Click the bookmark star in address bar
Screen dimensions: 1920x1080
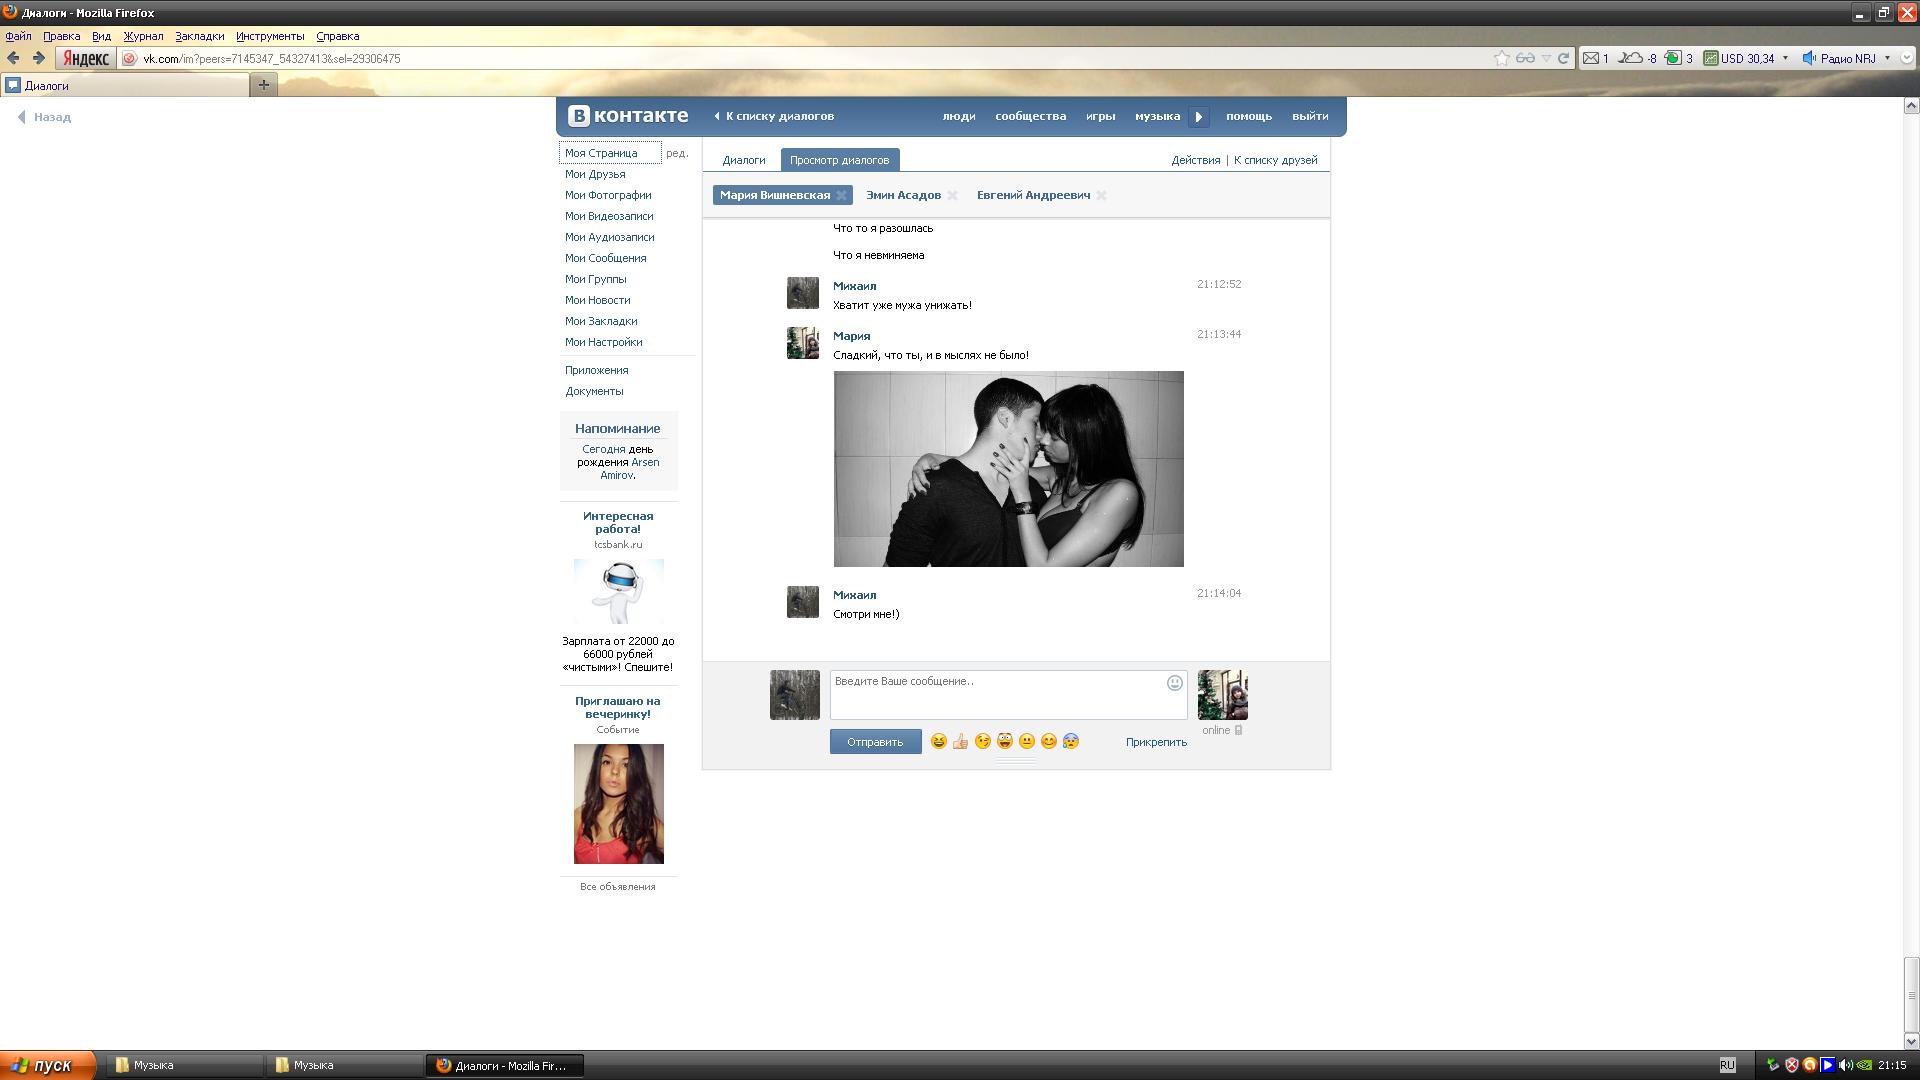click(1501, 58)
